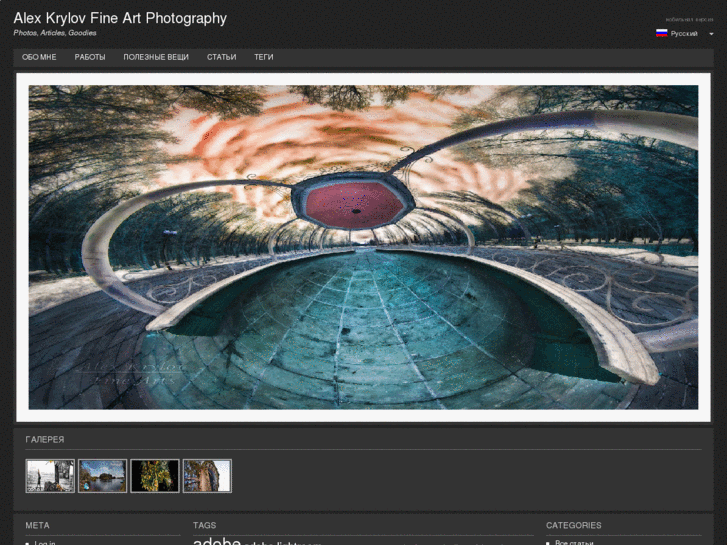Click the Russian flag icon
This screenshot has width=727, height=545.
662,33
